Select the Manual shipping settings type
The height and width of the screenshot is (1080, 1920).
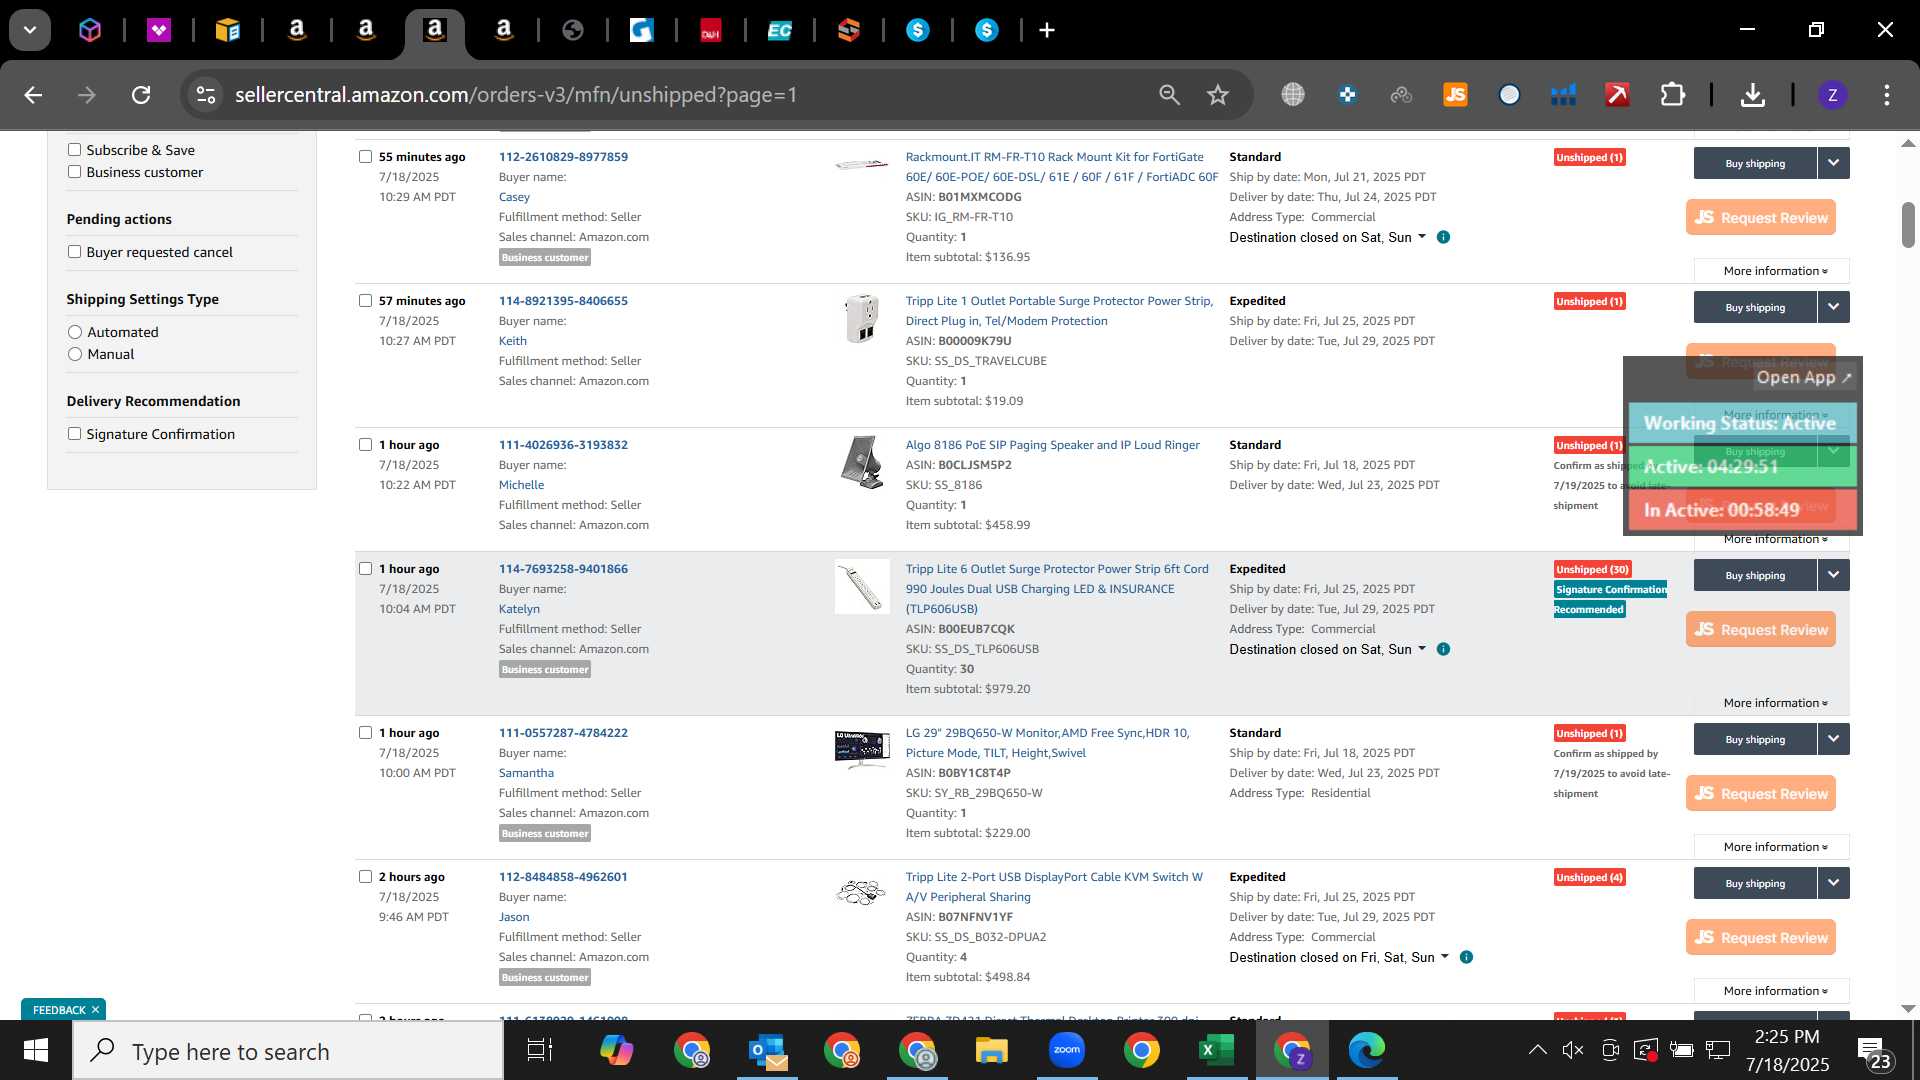[75, 354]
